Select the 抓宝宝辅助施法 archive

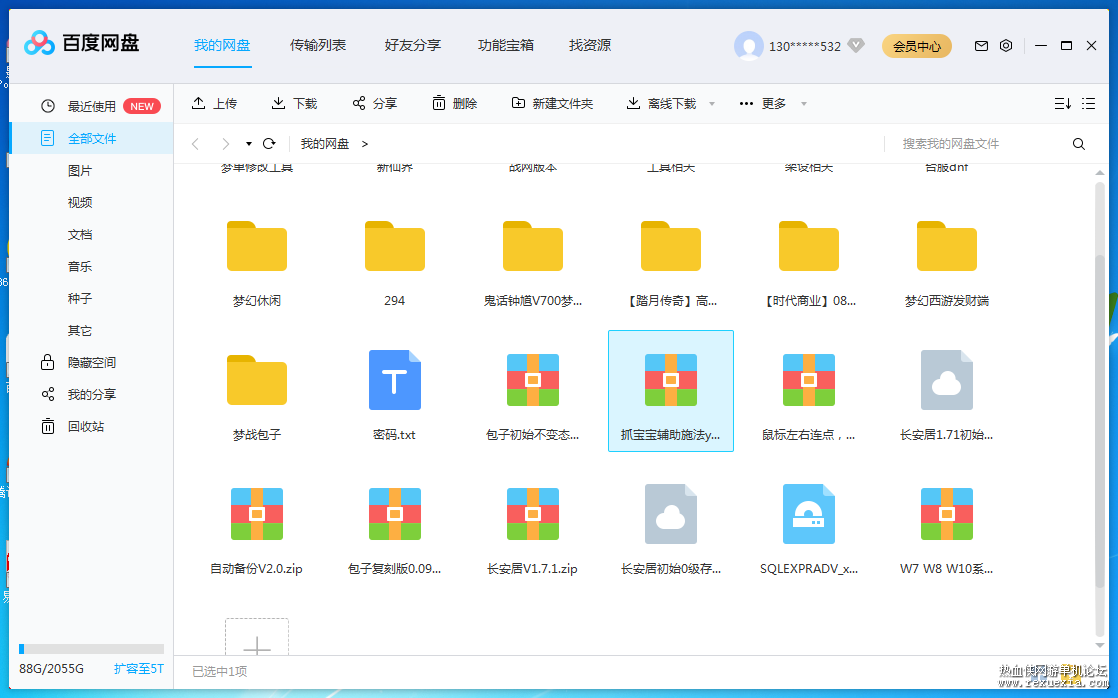tap(671, 392)
